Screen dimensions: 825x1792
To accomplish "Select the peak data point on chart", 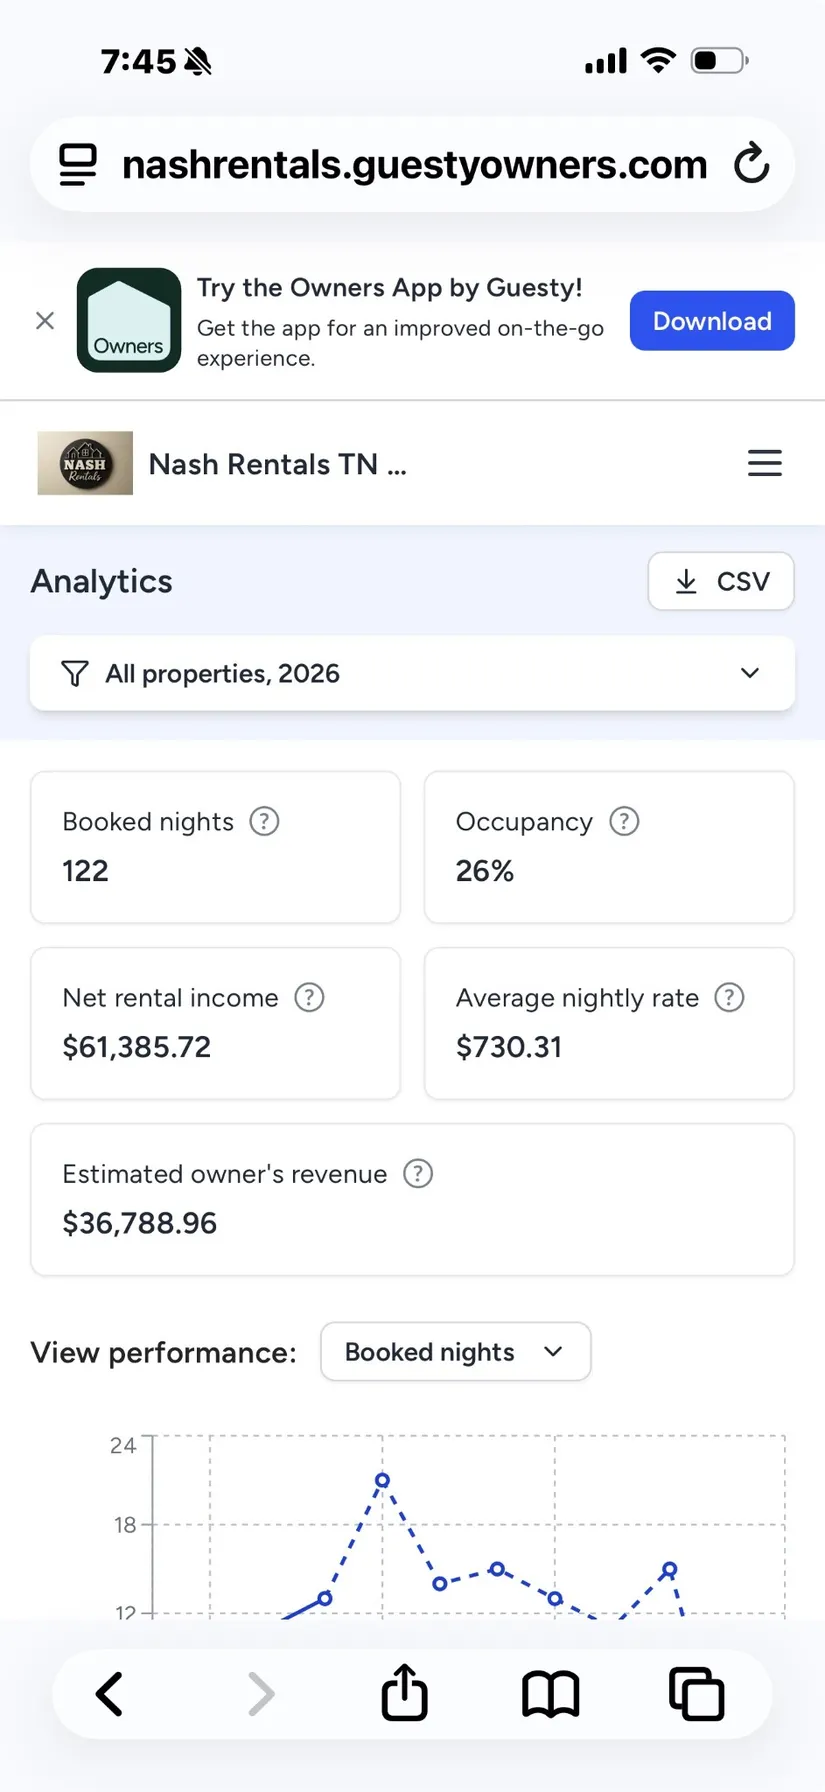I will click(x=382, y=1480).
